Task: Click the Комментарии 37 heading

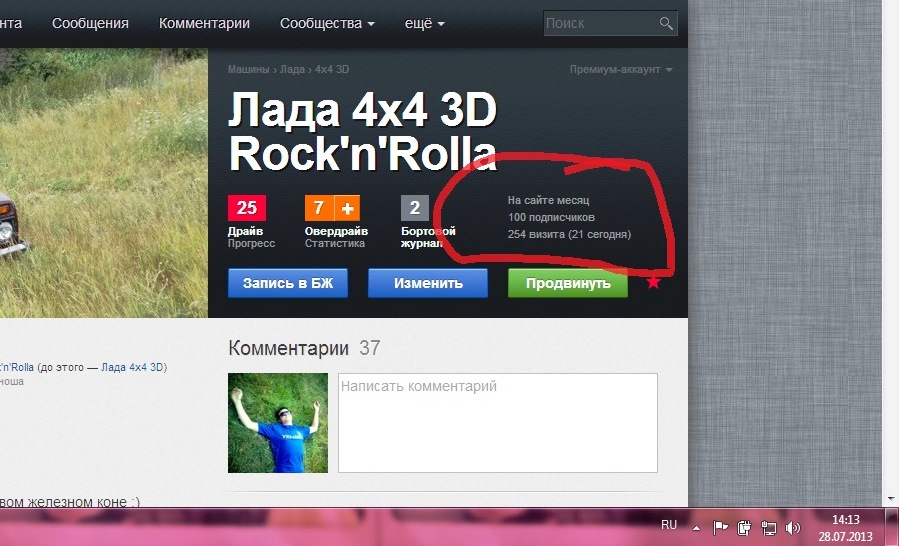Action: point(304,348)
